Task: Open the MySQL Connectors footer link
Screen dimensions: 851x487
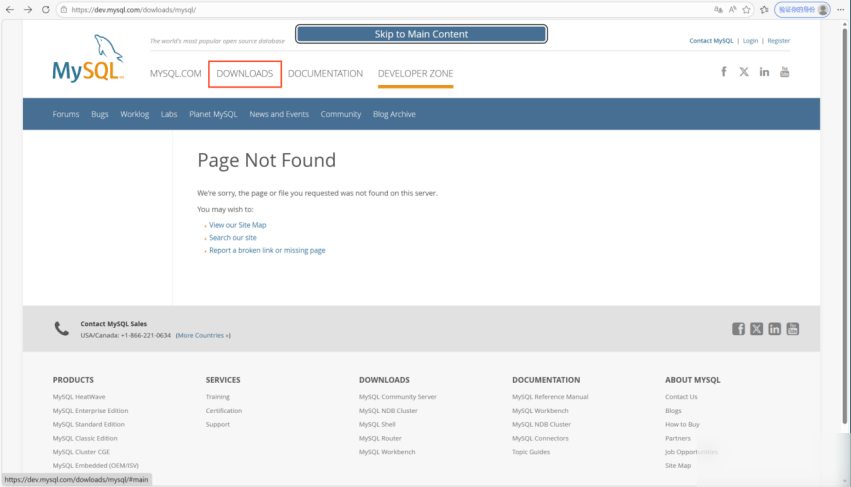Action: [x=540, y=438]
